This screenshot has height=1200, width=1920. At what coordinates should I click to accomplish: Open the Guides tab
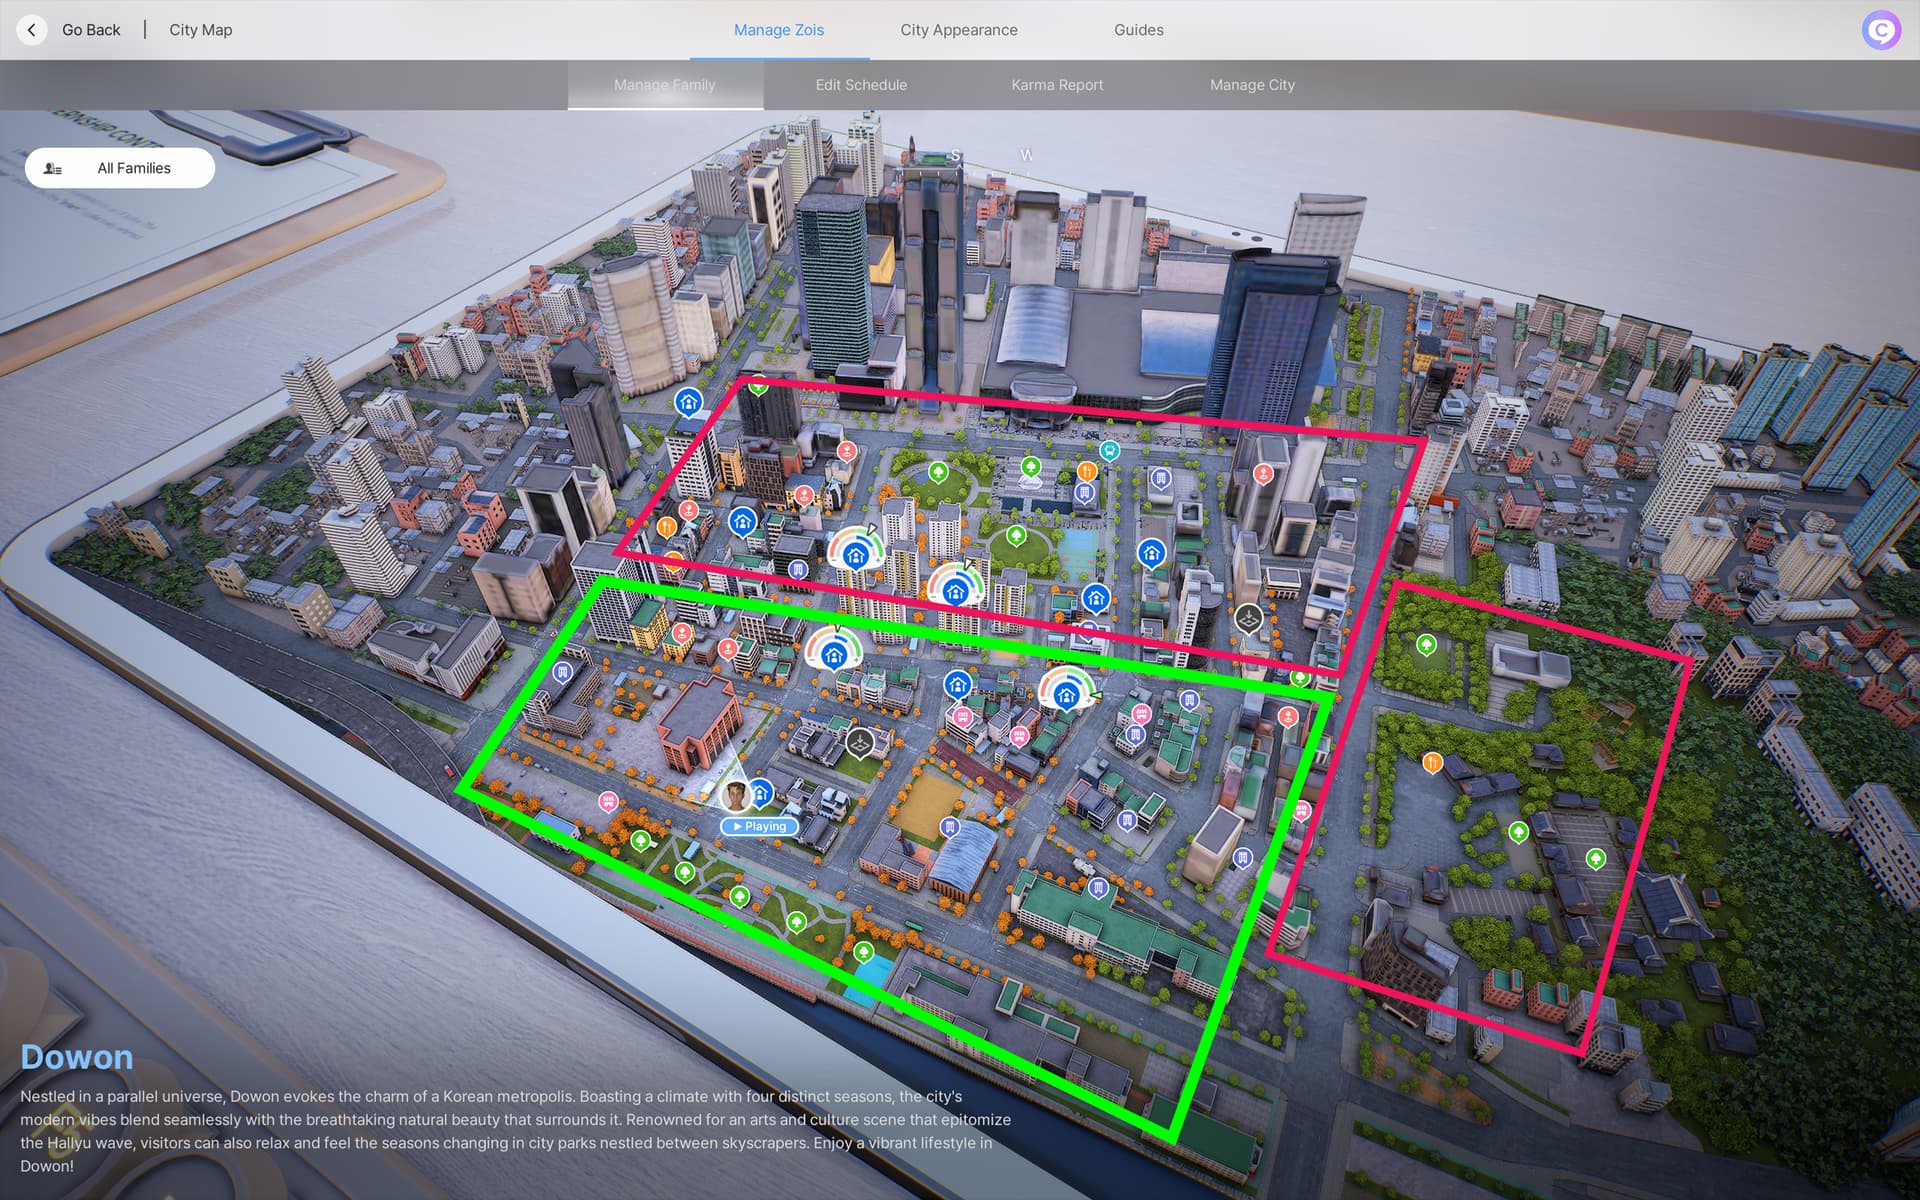click(x=1138, y=30)
